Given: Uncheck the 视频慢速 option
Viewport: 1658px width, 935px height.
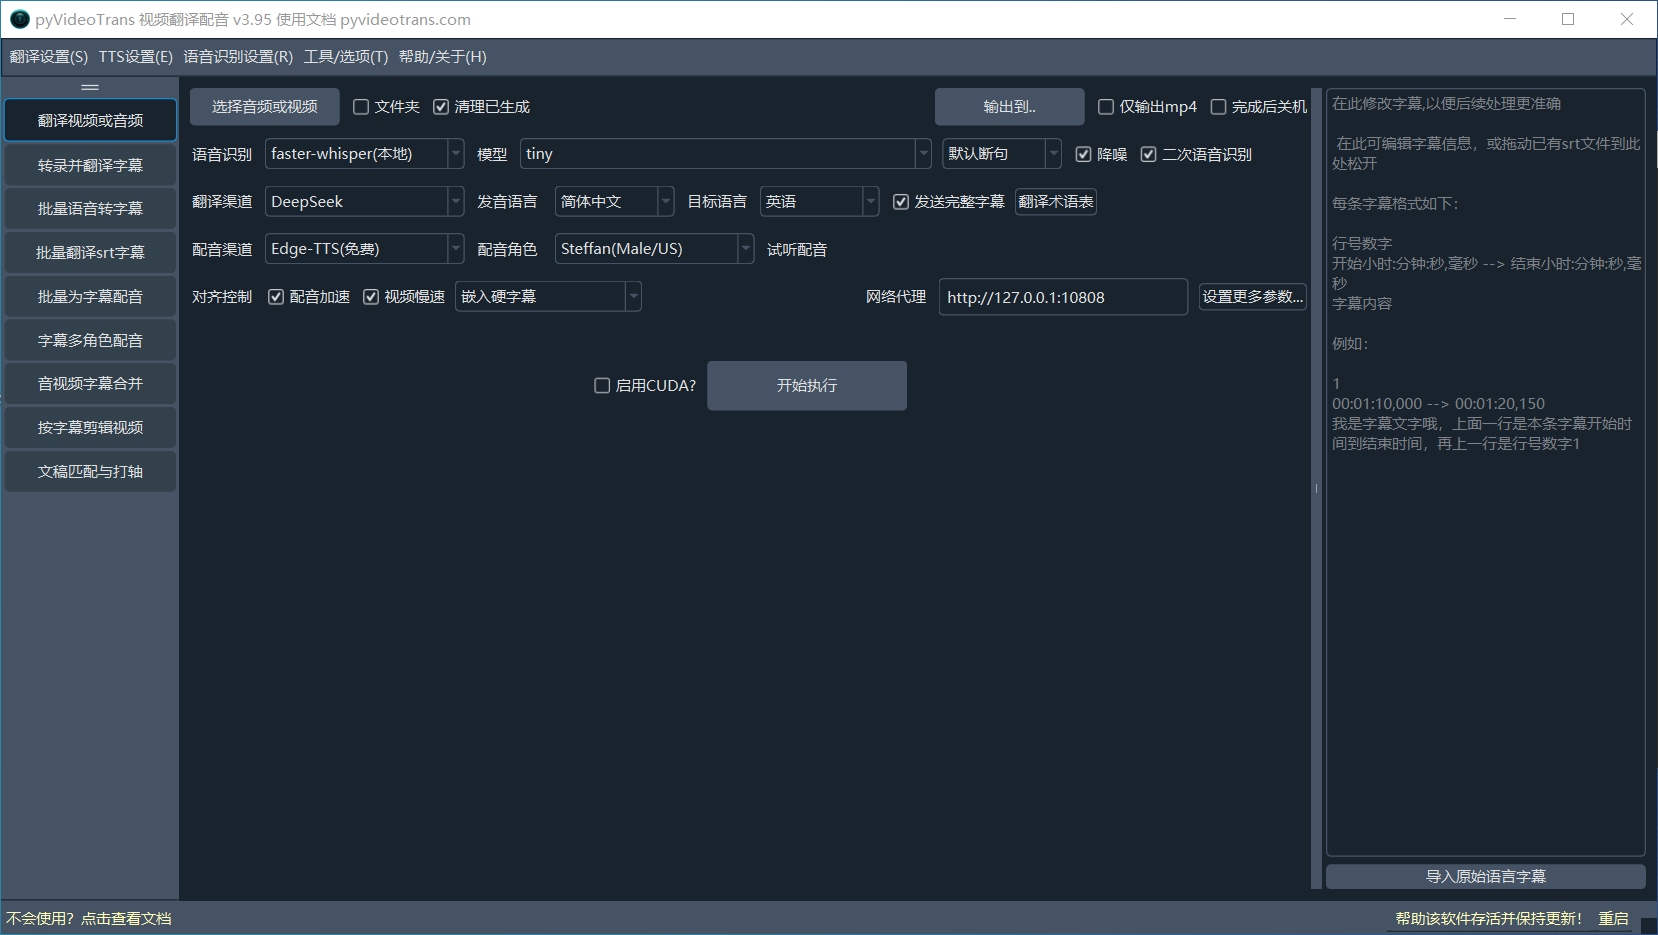Looking at the screenshot, I should [371, 297].
